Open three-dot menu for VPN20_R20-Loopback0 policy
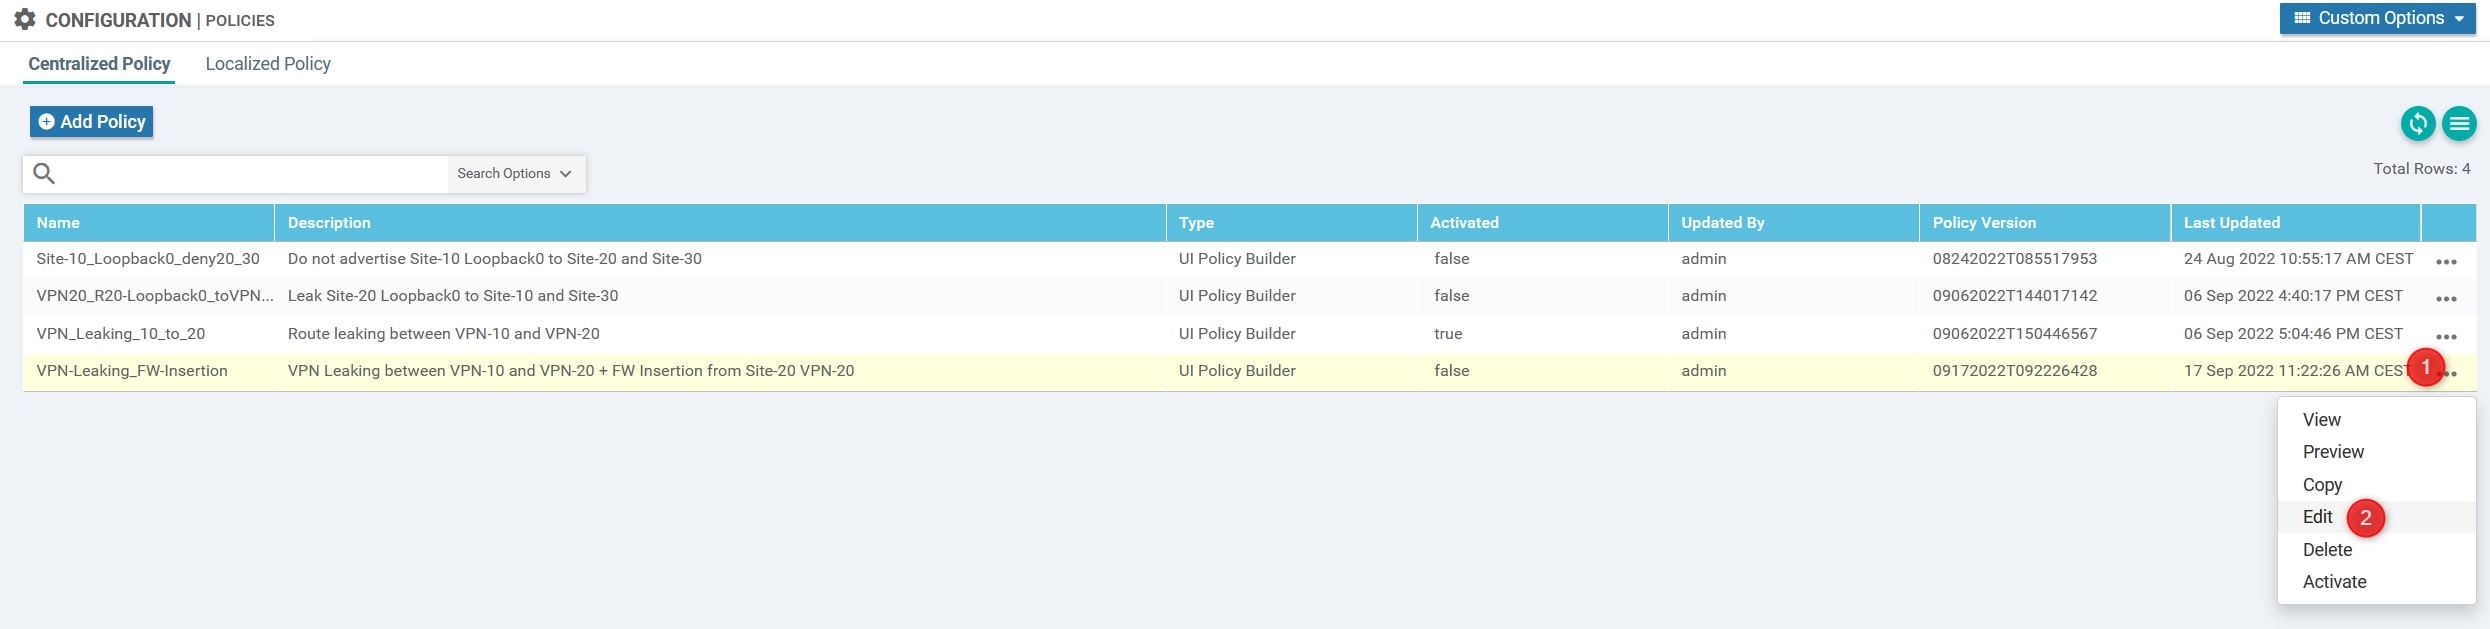The width and height of the screenshot is (2490, 629). click(2446, 299)
